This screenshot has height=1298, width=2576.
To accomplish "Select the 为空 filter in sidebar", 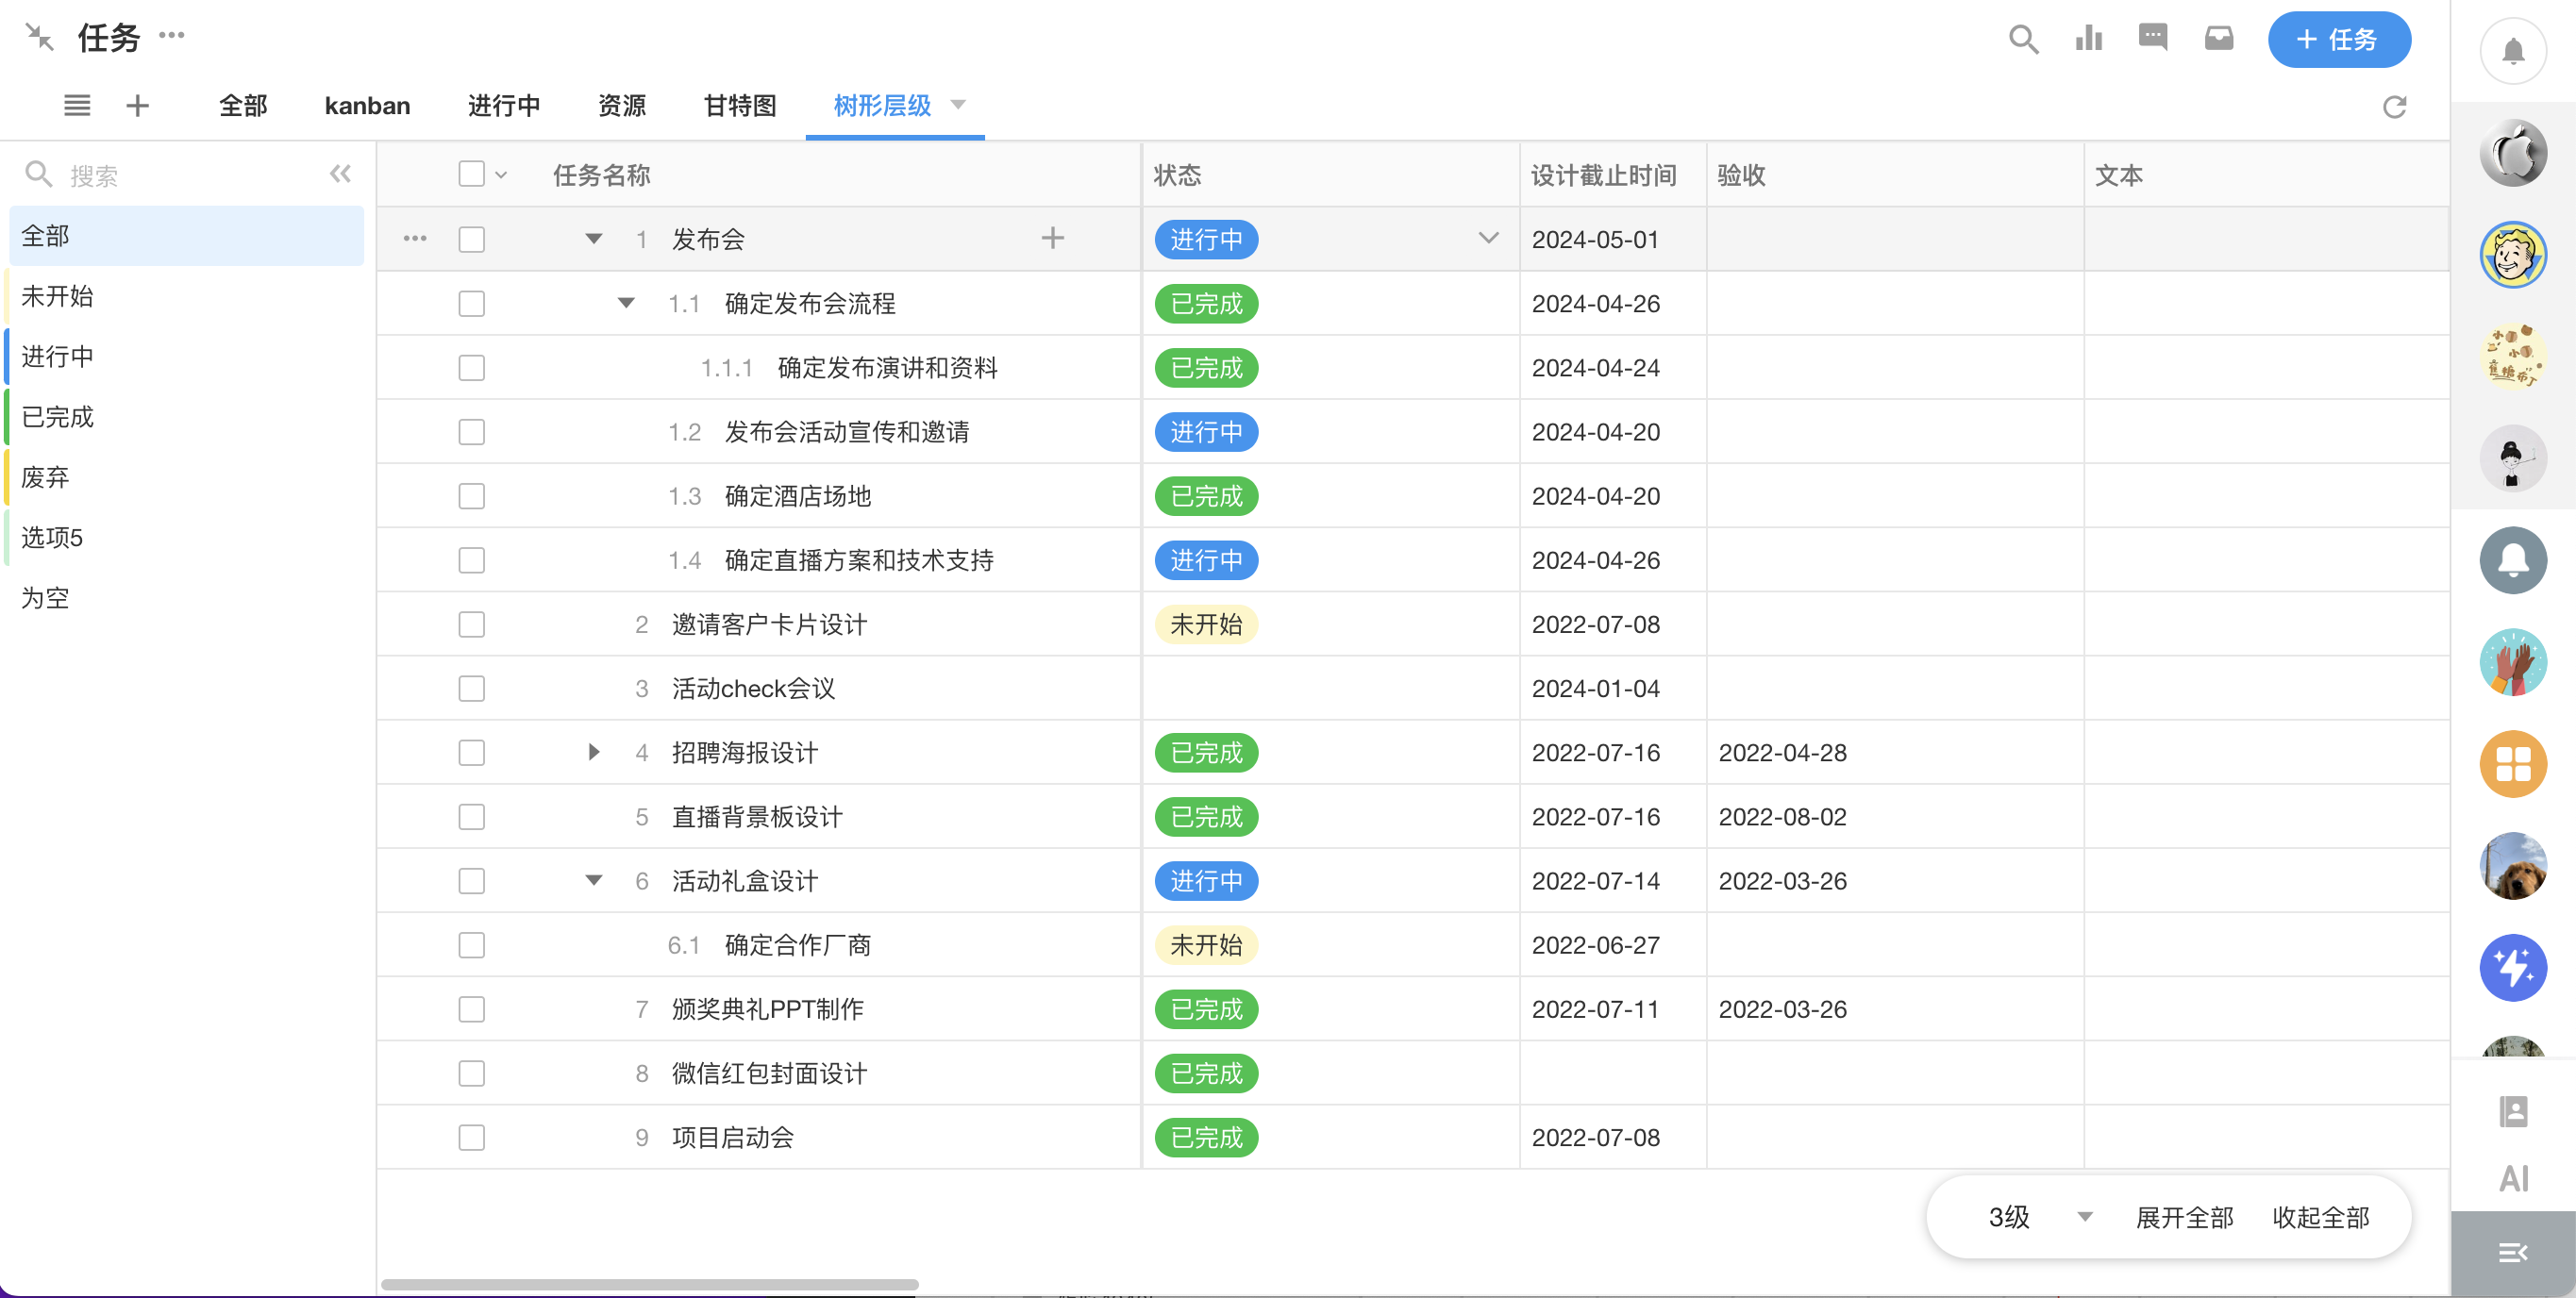I will (x=186, y=598).
